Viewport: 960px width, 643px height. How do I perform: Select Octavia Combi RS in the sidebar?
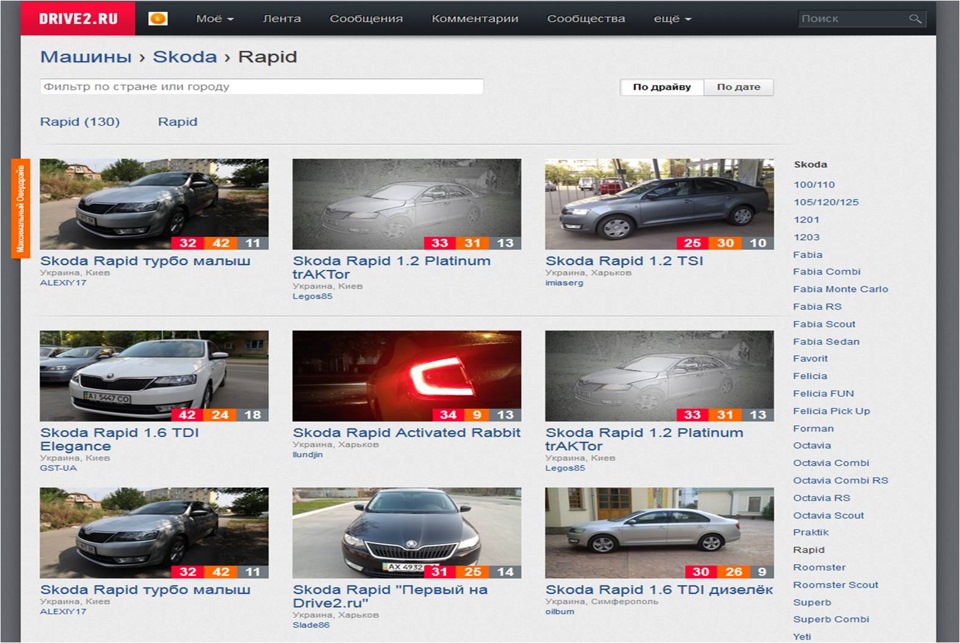(x=841, y=481)
